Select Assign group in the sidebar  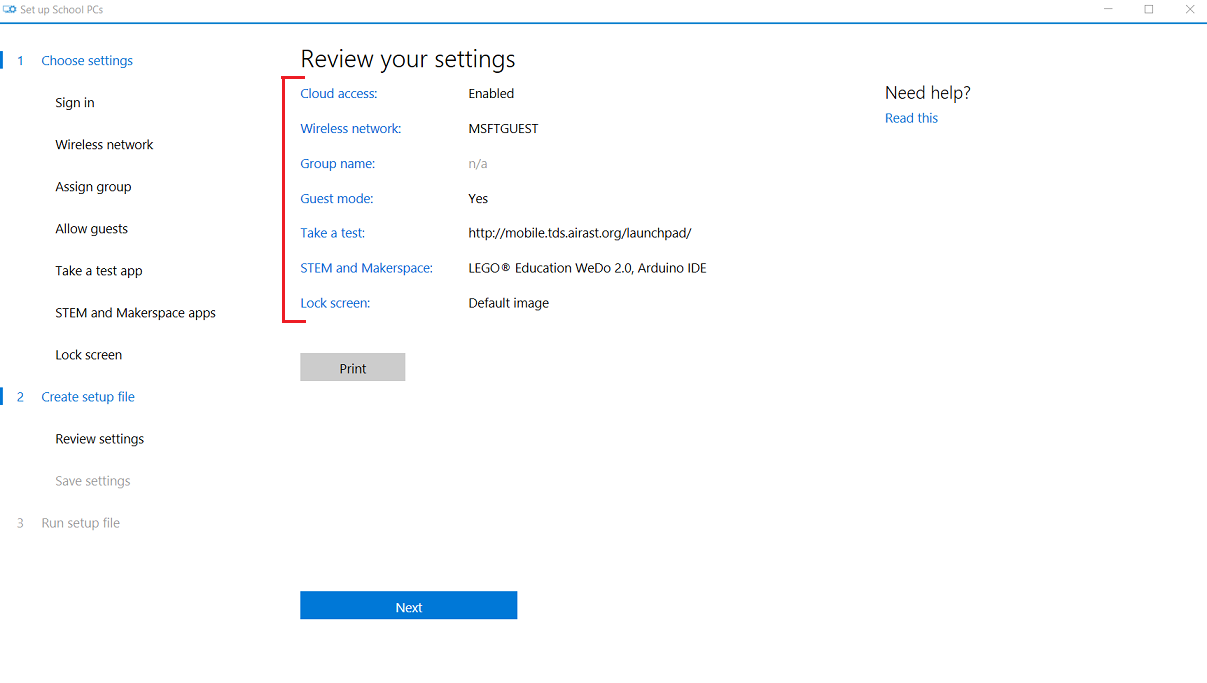click(x=93, y=187)
